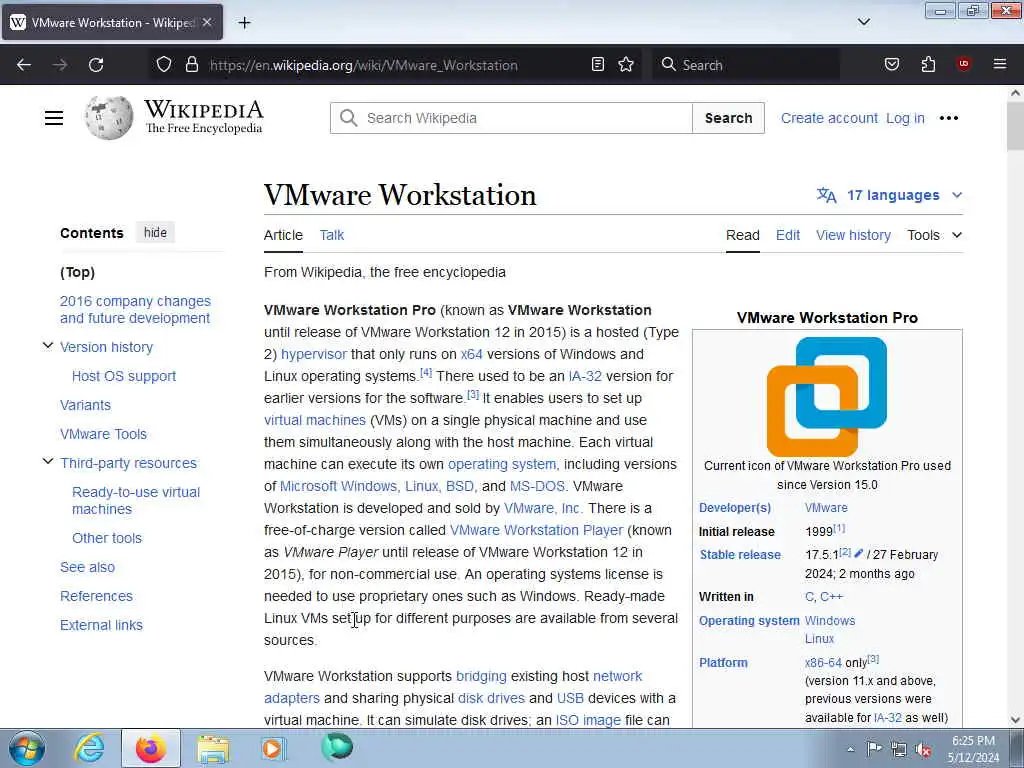Image resolution: width=1024 pixels, height=768 pixels.
Task: Open the Tools dropdown menu
Action: click(935, 235)
